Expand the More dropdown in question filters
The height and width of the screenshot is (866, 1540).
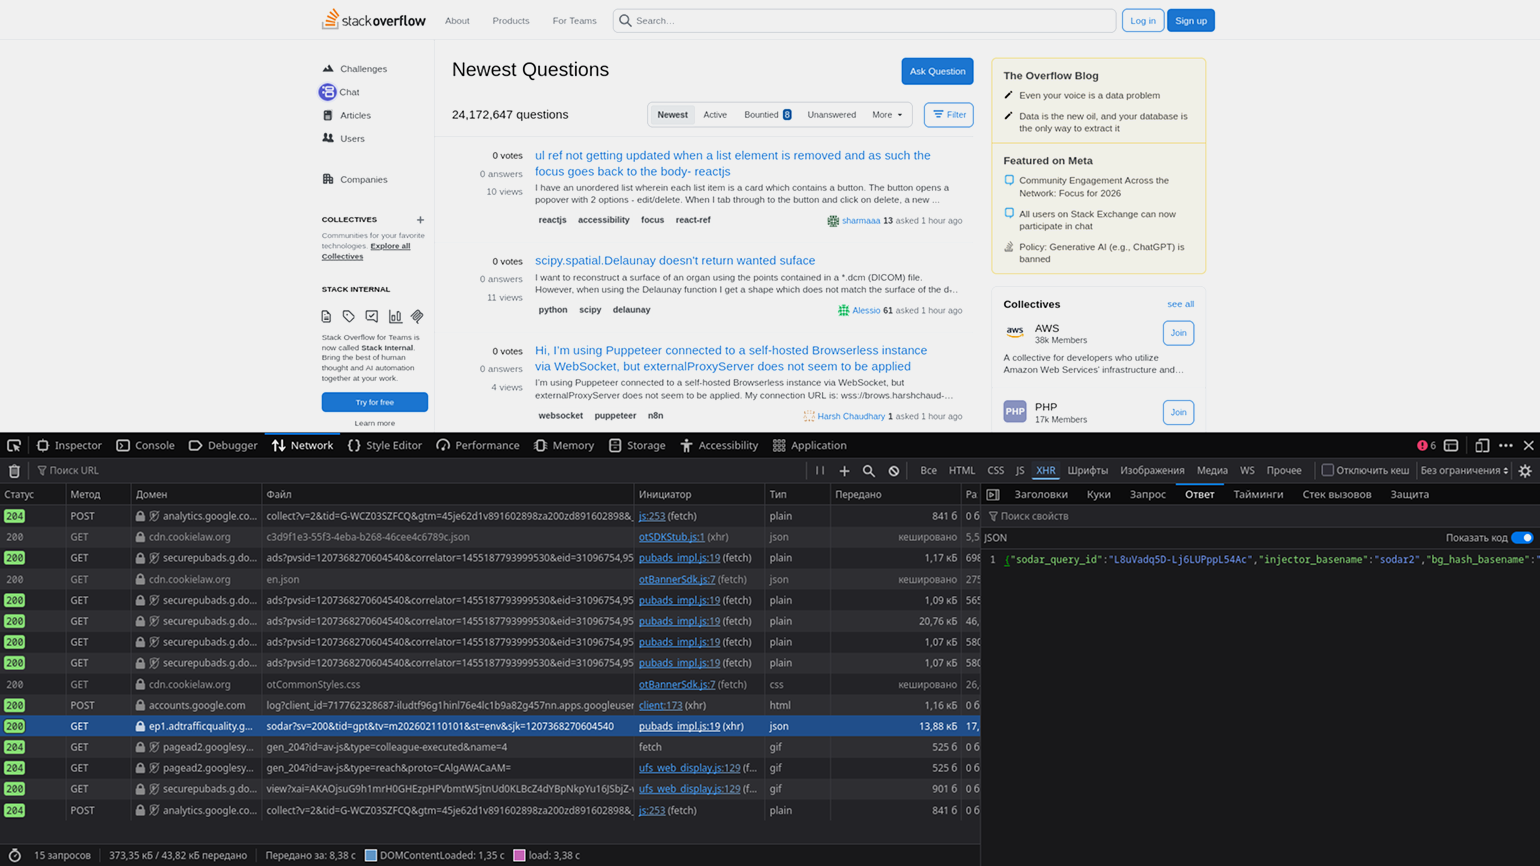pos(886,115)
